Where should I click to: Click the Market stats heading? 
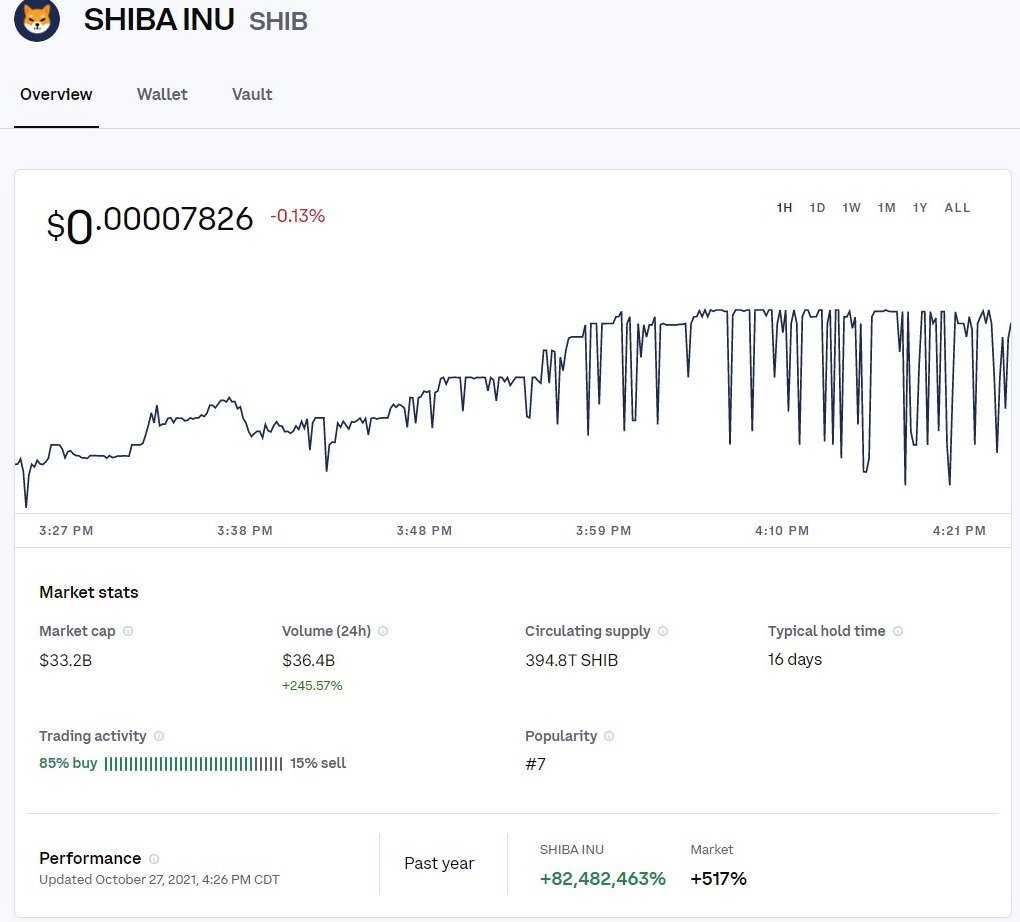coord(88,592)
